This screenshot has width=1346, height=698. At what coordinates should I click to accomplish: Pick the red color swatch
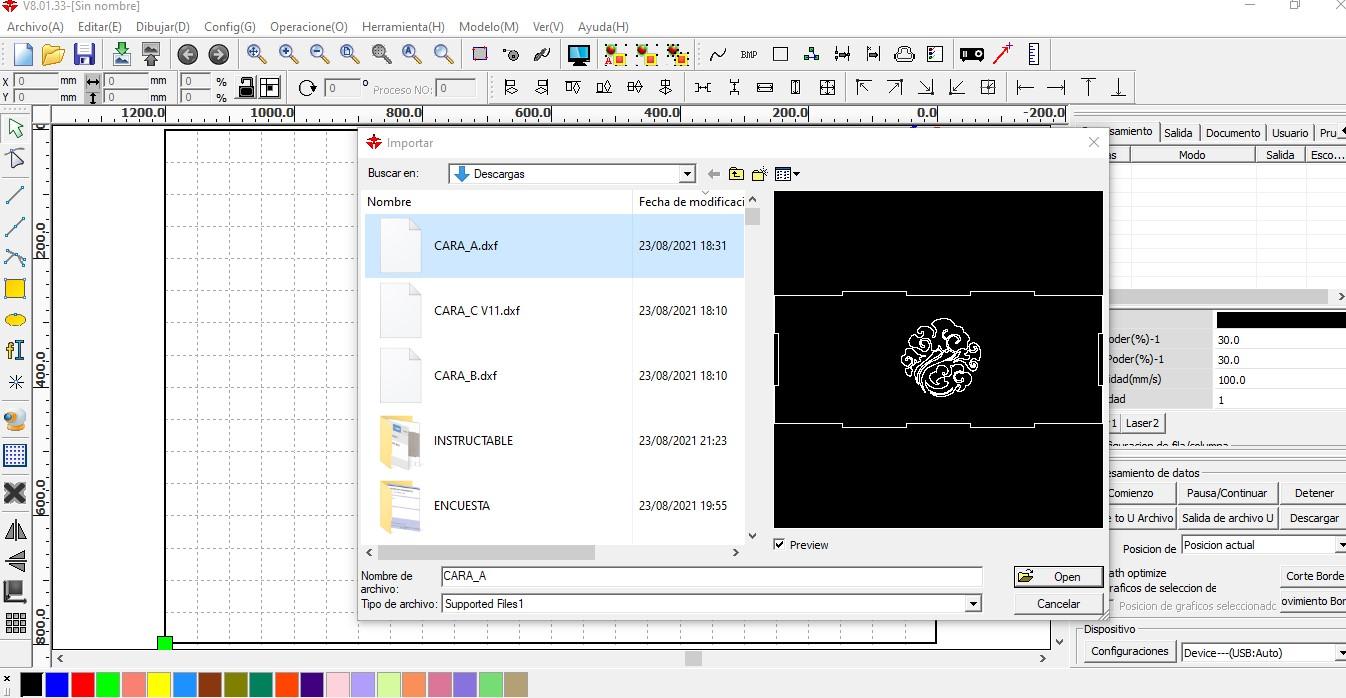pos(83,685)
